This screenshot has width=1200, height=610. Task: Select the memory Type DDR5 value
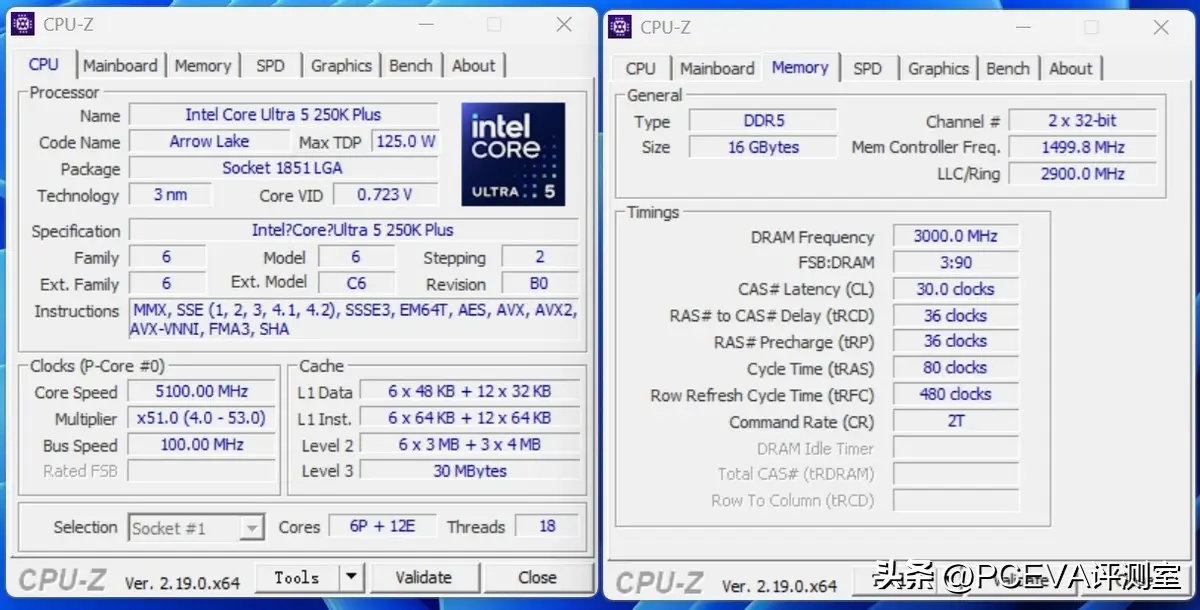tap(764, 121)
